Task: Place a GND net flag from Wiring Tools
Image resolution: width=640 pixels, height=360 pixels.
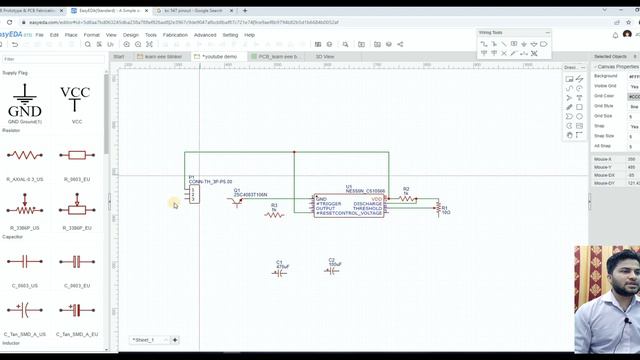Action: tap(524, 44)
